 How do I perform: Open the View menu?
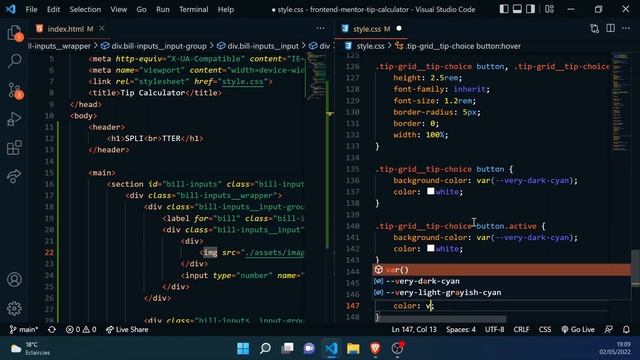[118, 9]
